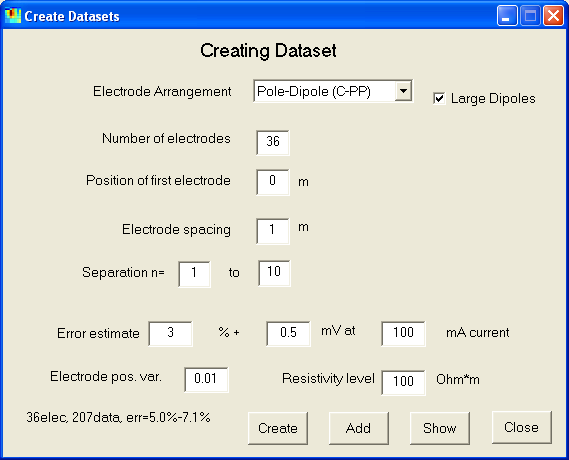Click the red X window close icon
569x460 pixels.
553,16
